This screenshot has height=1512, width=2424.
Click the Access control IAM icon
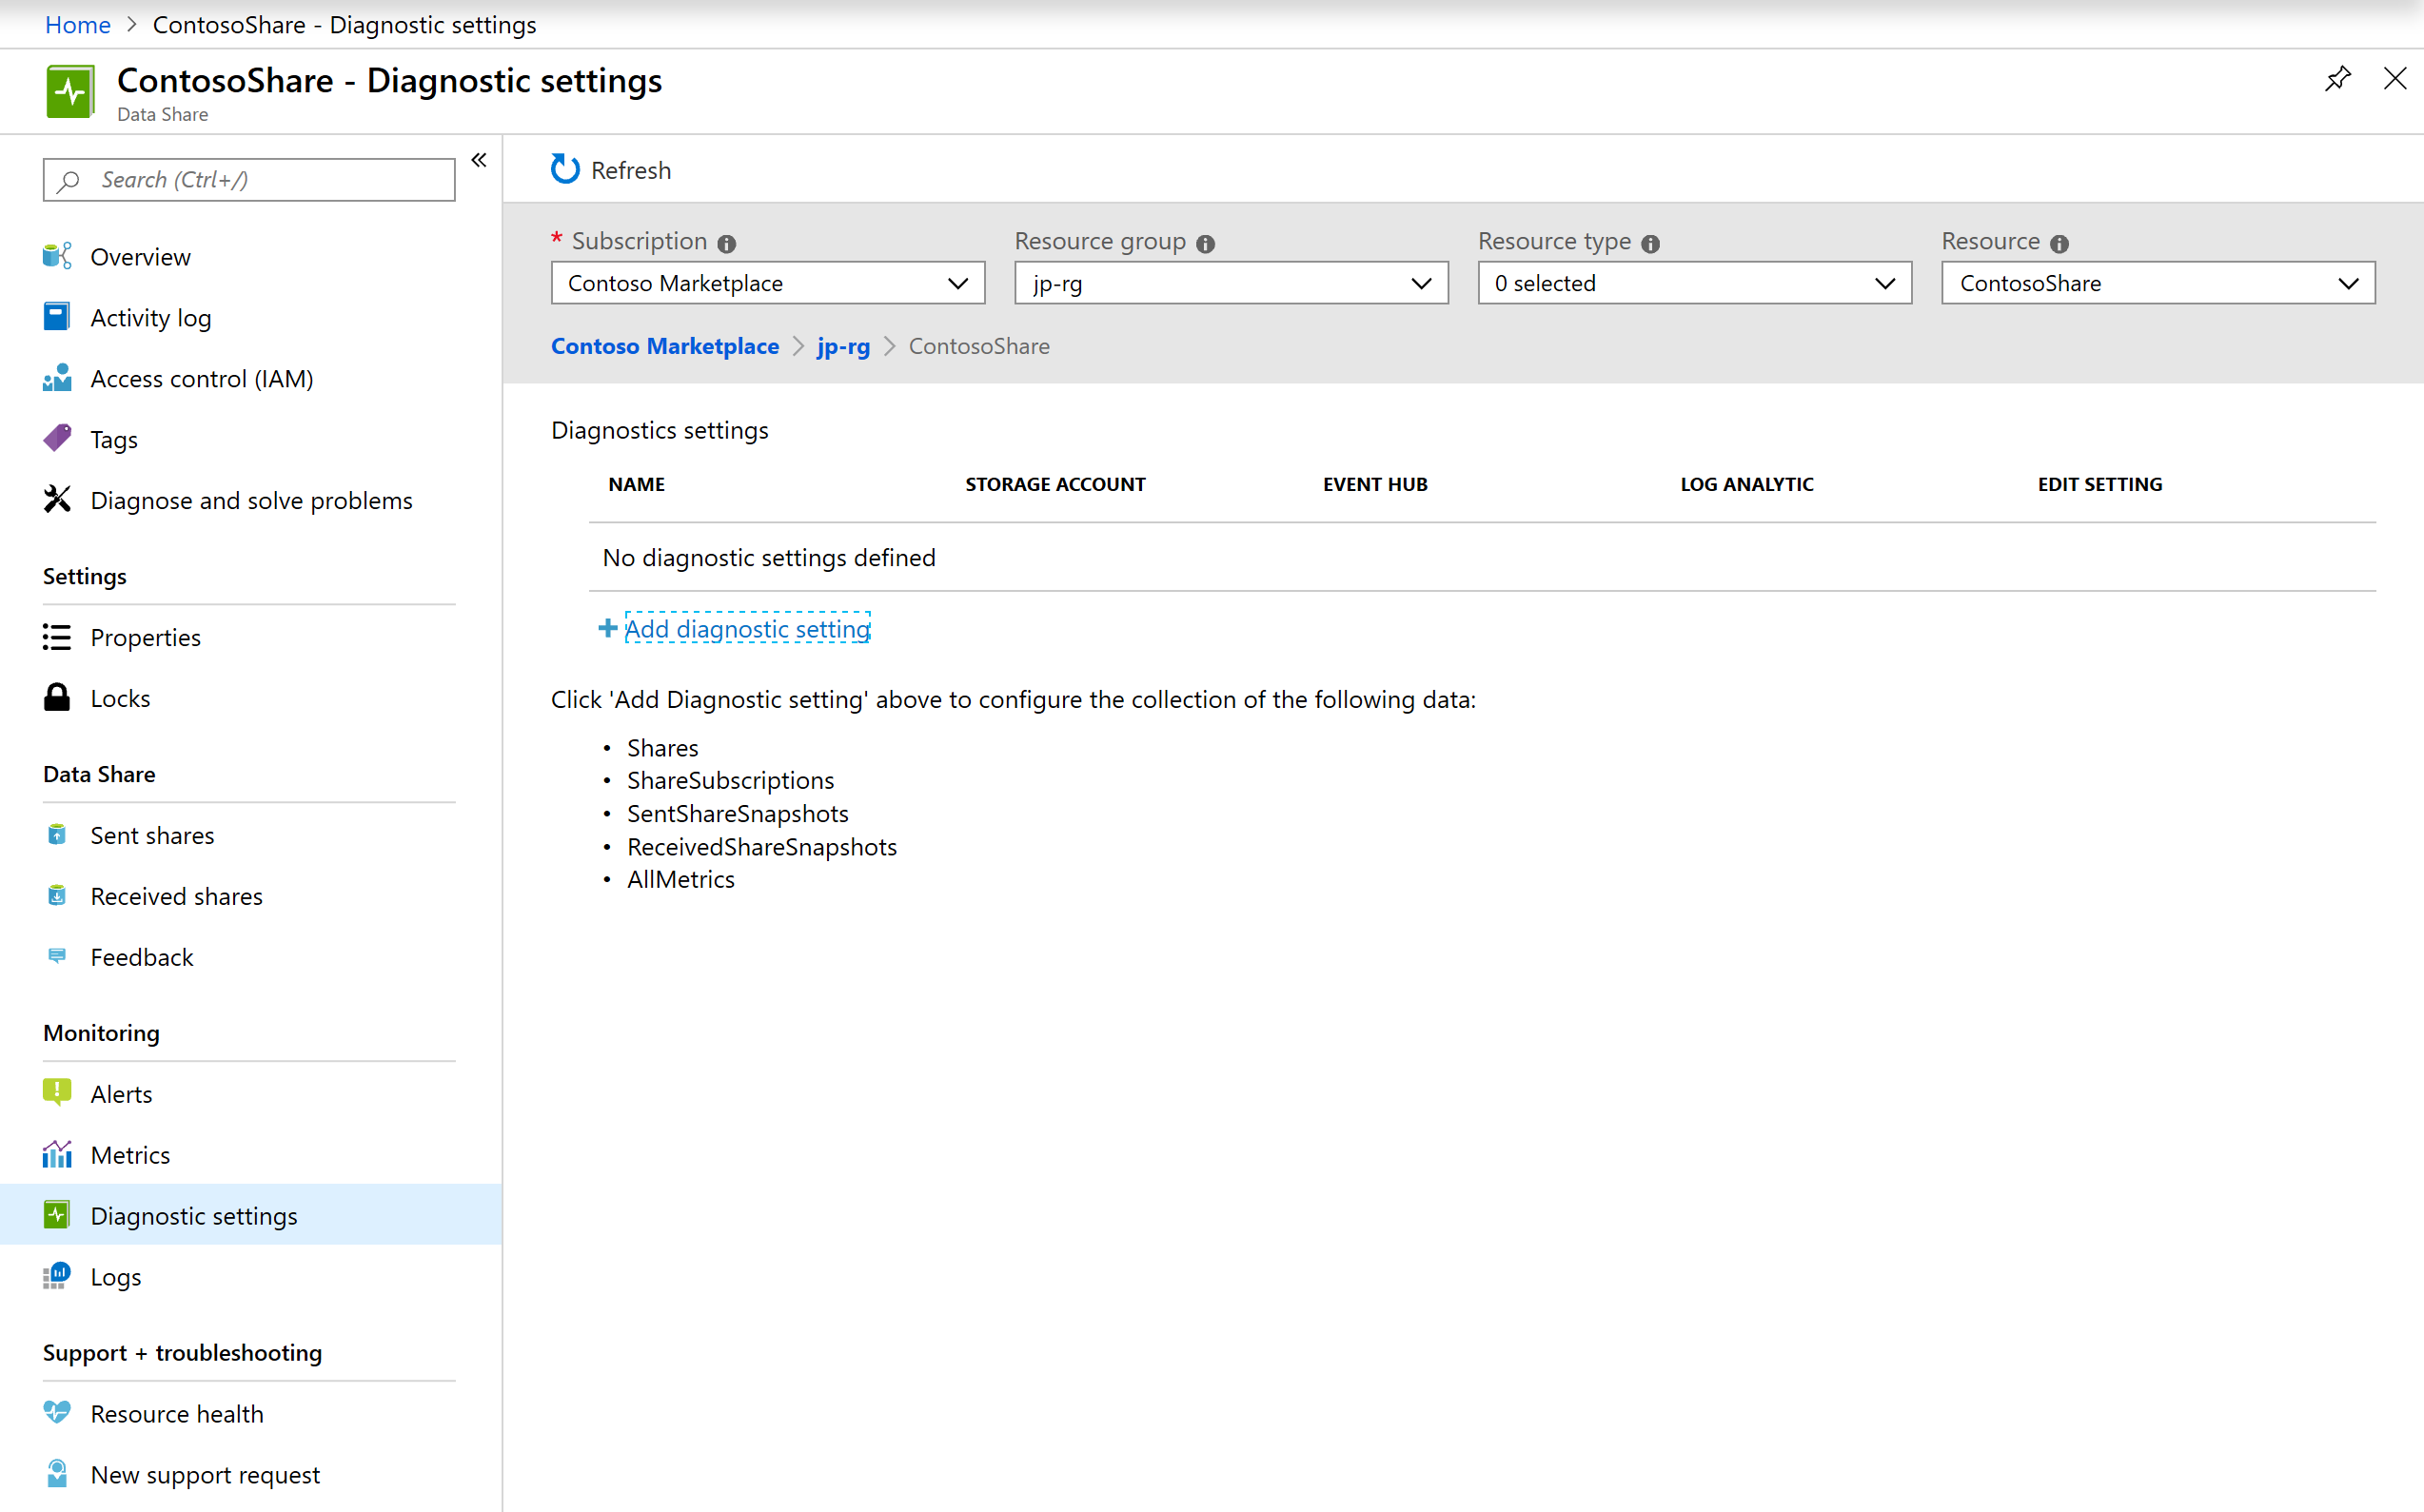[56, 378]
